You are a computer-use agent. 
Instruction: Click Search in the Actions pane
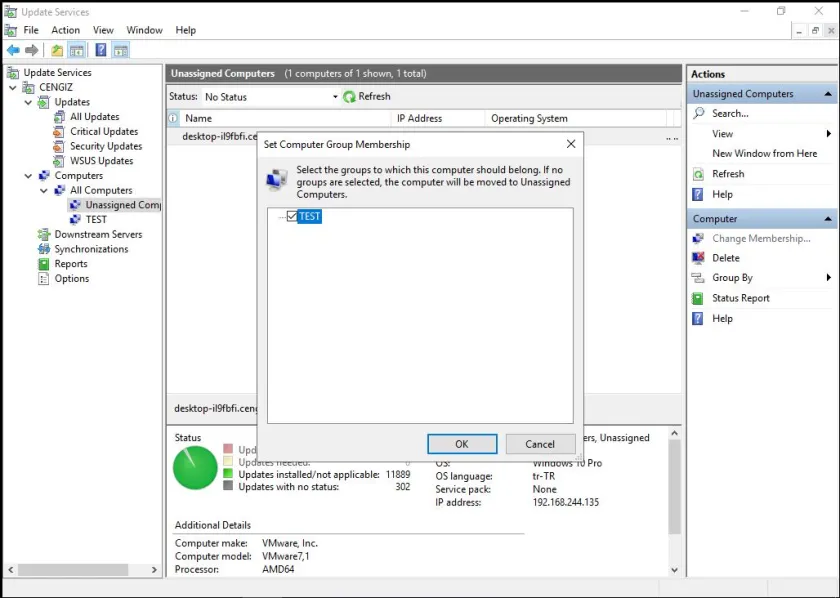point(730,114)
